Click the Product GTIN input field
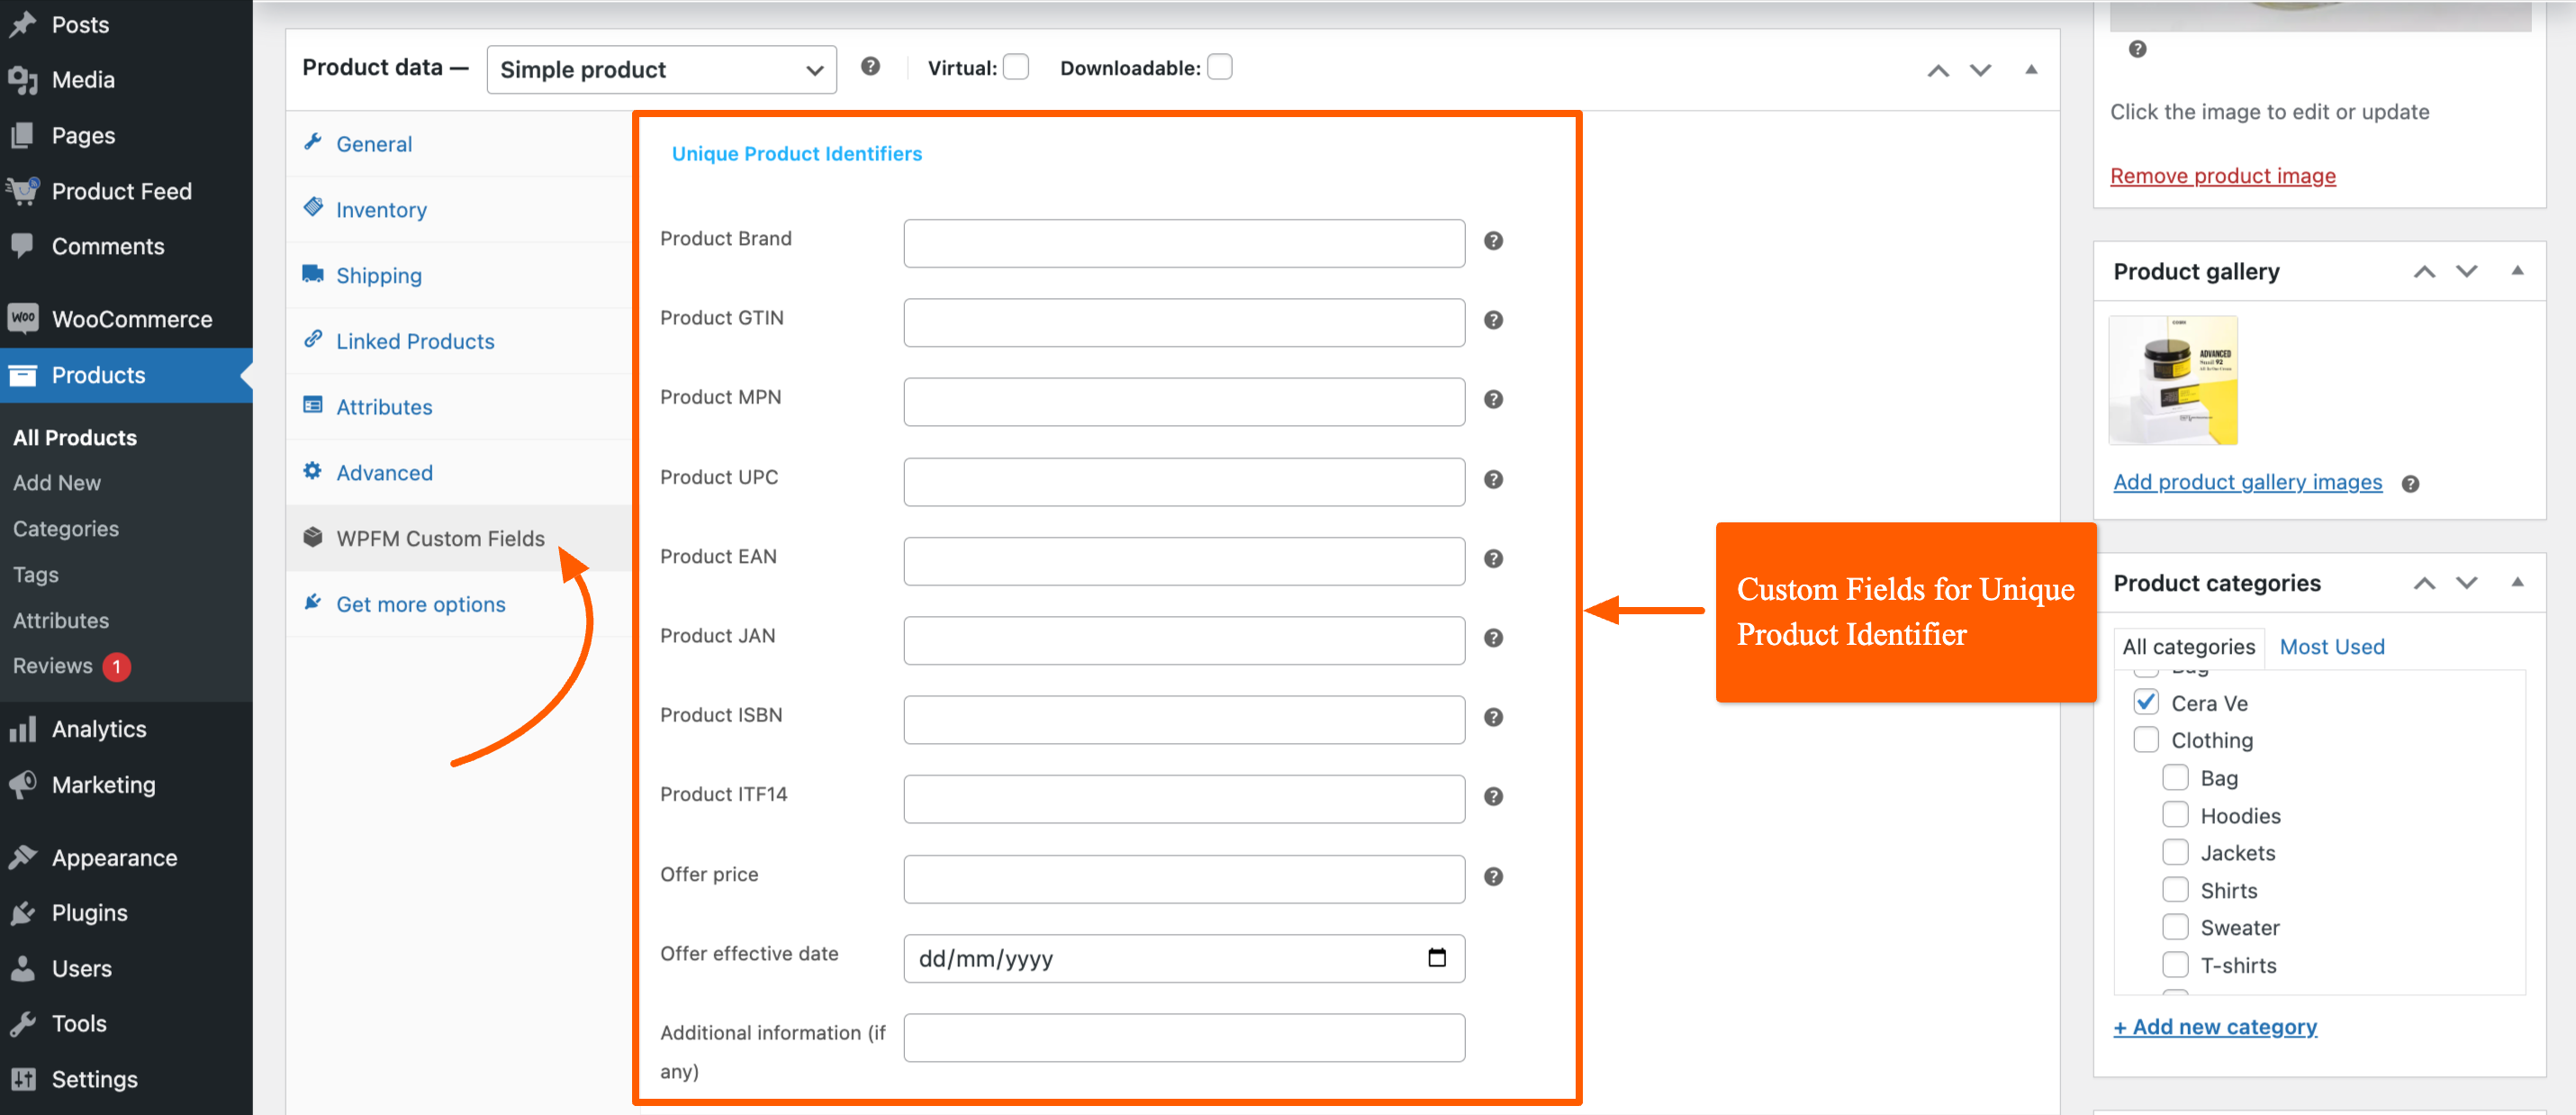Viewport: 2576px width, 1115px height. click(1184, 322)
